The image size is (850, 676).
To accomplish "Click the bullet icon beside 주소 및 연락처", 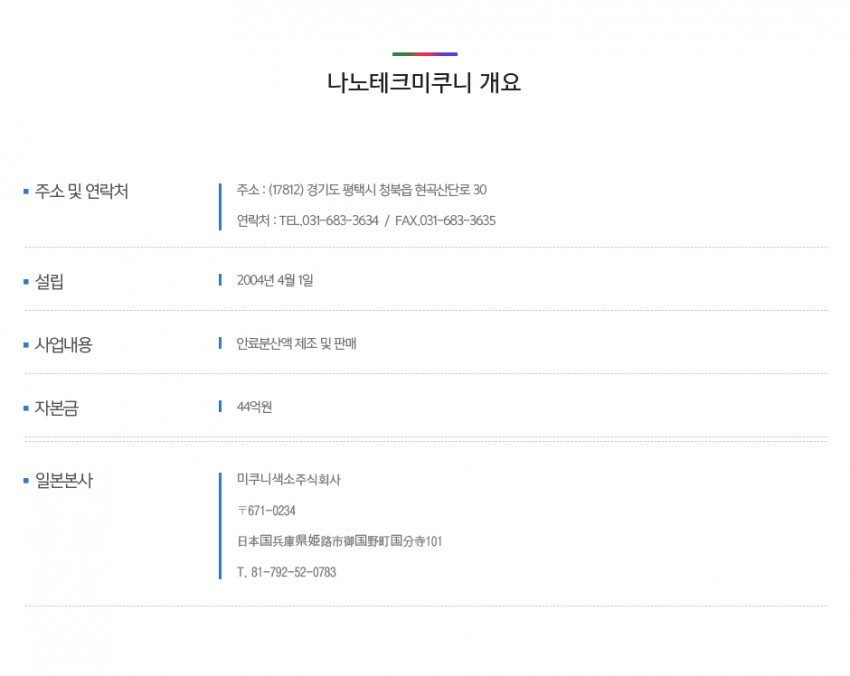I will 26,191.
